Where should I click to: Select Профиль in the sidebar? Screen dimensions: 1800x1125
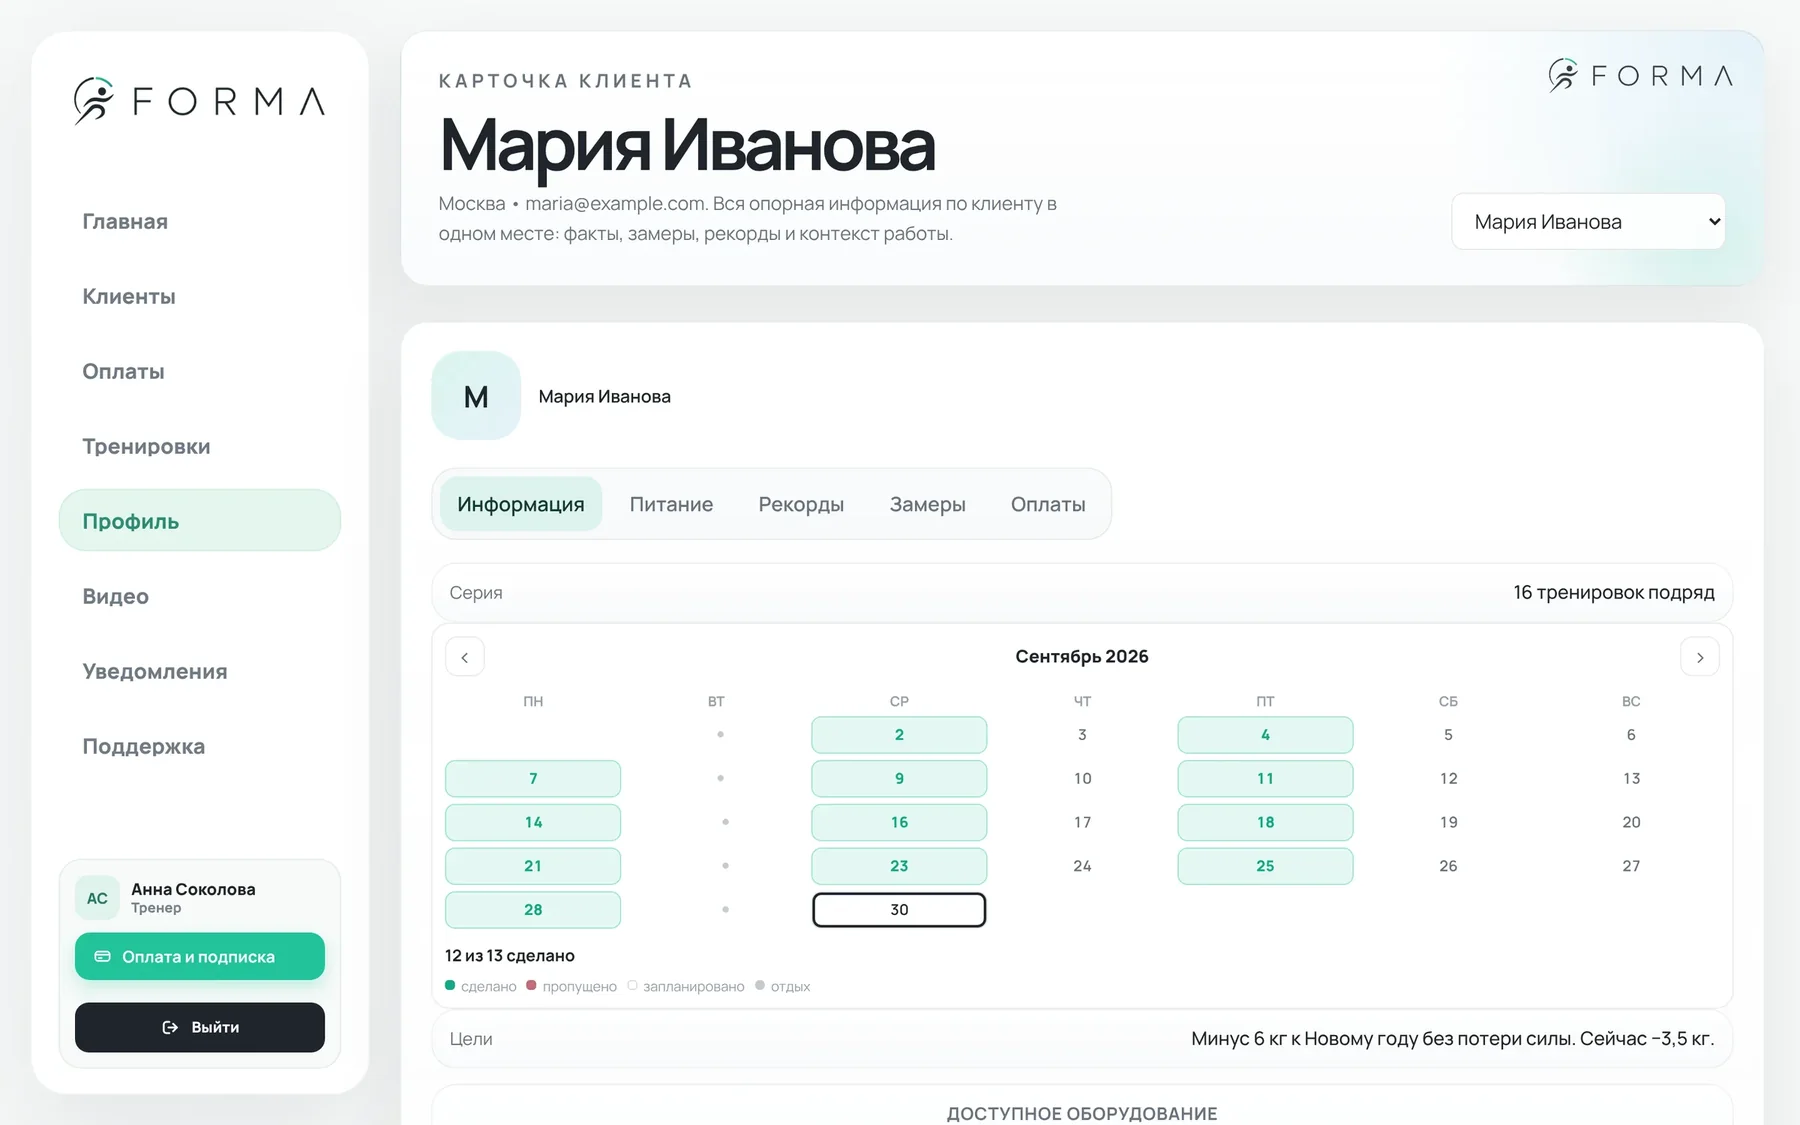click(200, 520)
